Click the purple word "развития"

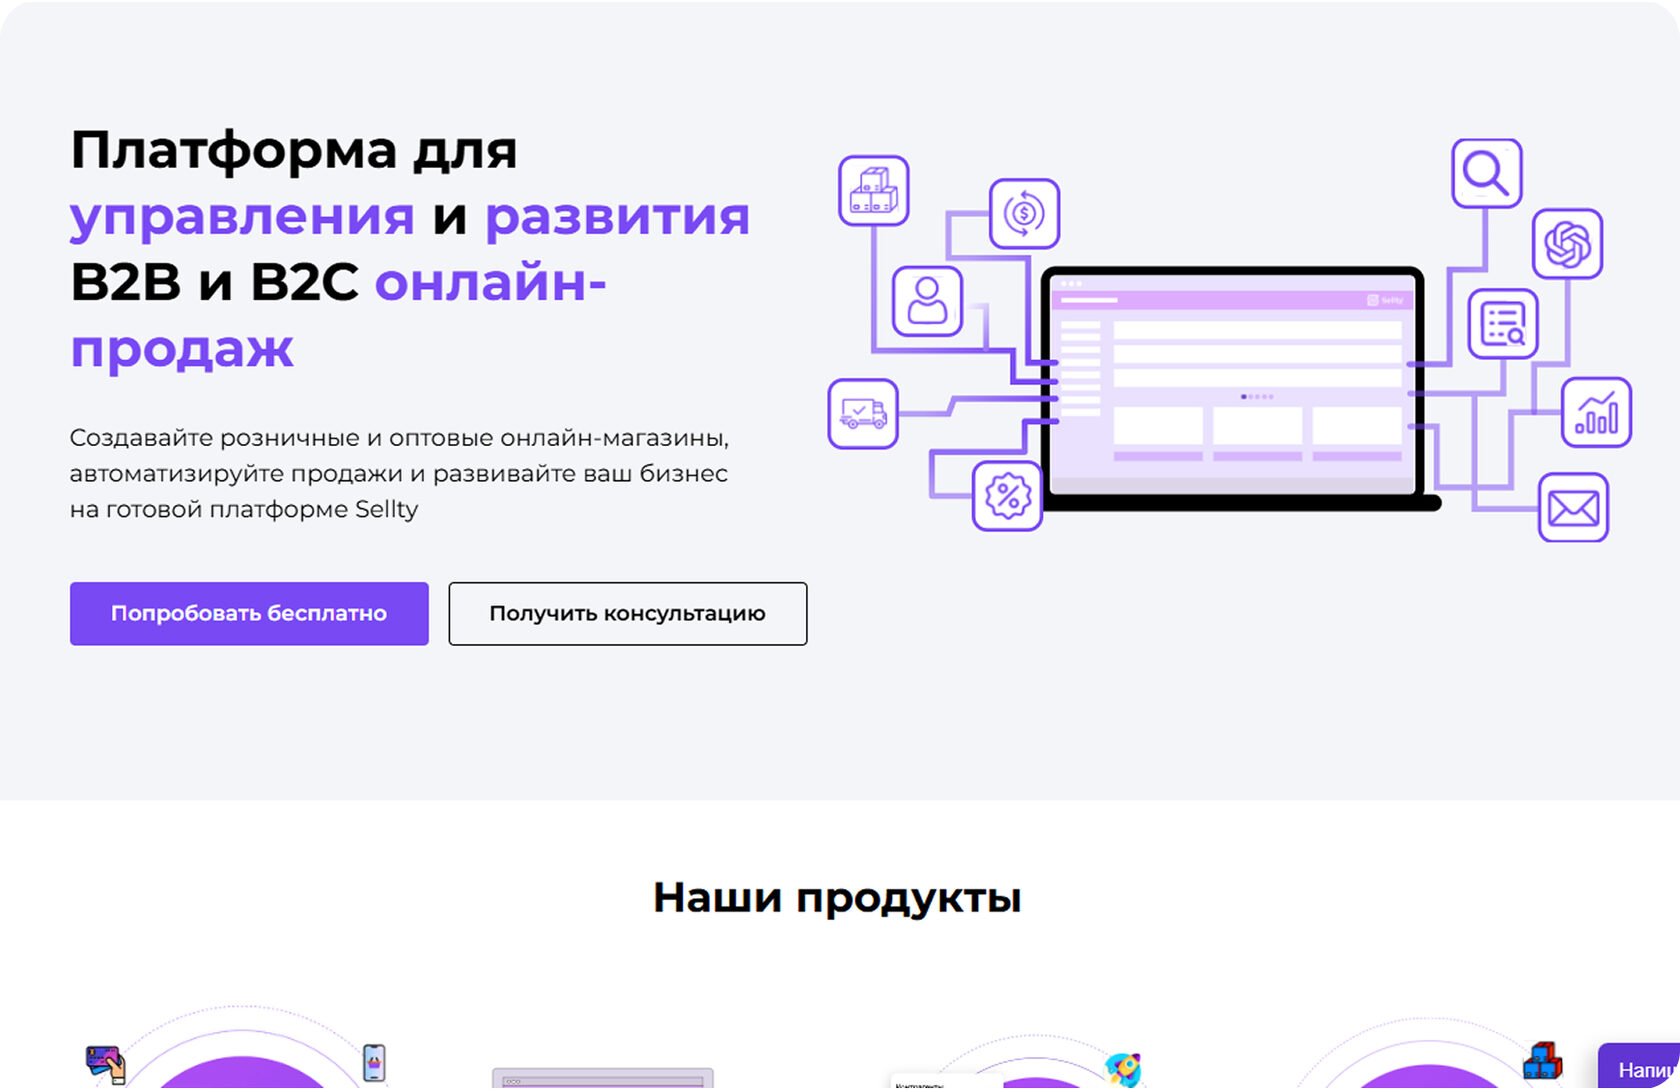click(x=617, y=217)
